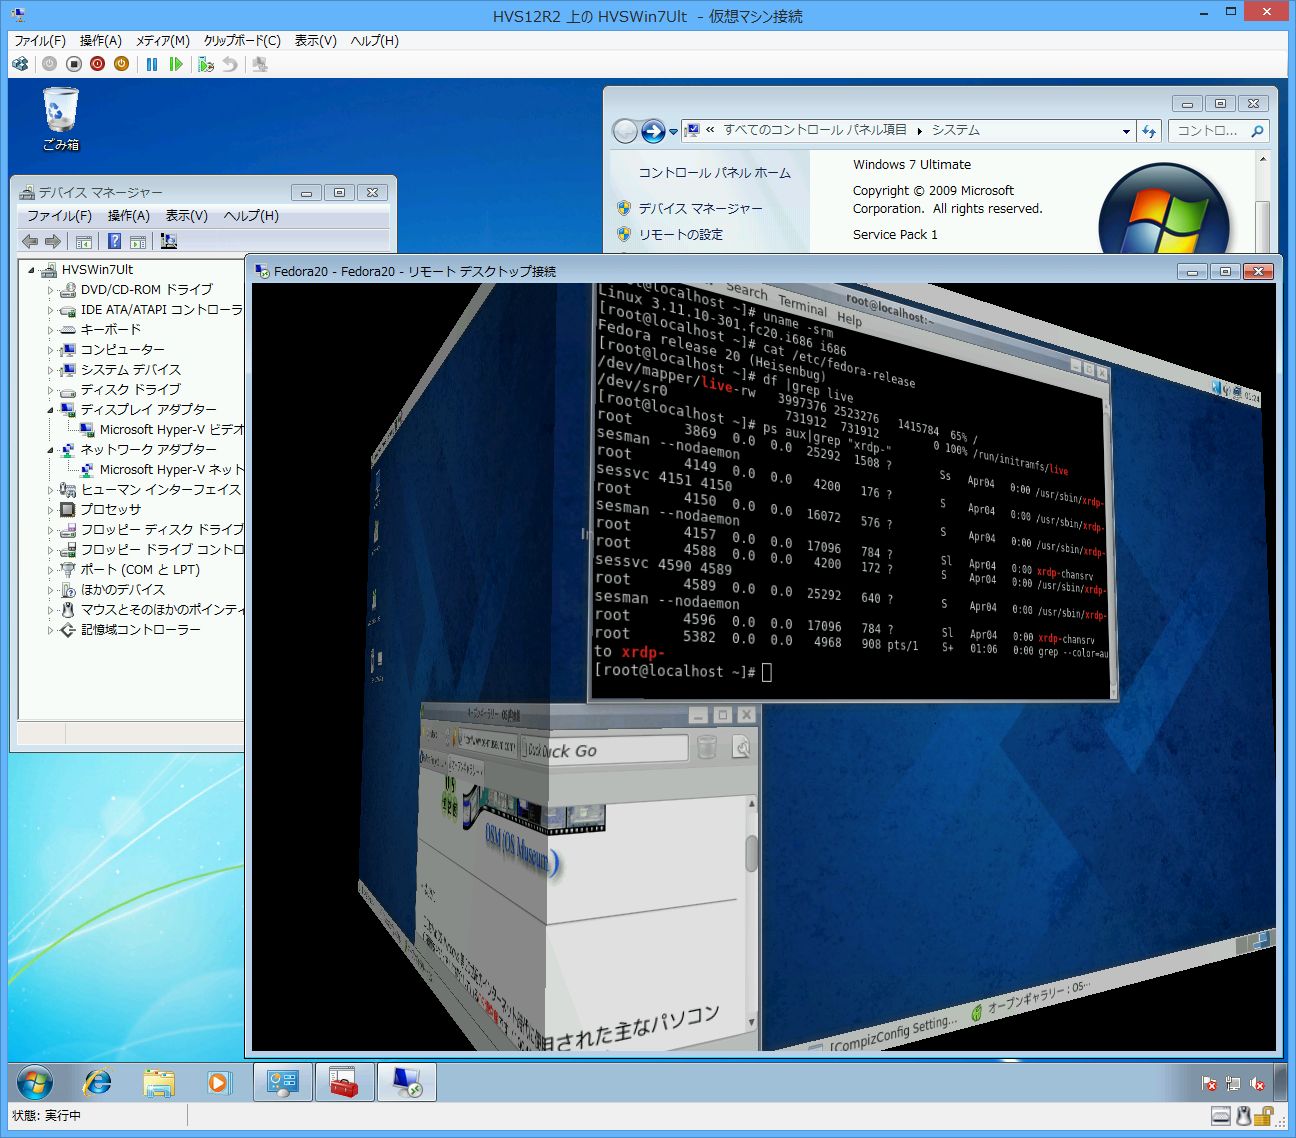This screenshot has height=1138, width=1296.
Task: Open Windows Explorer folder icon on taskbar
Action: click(x=158, y=1082)
